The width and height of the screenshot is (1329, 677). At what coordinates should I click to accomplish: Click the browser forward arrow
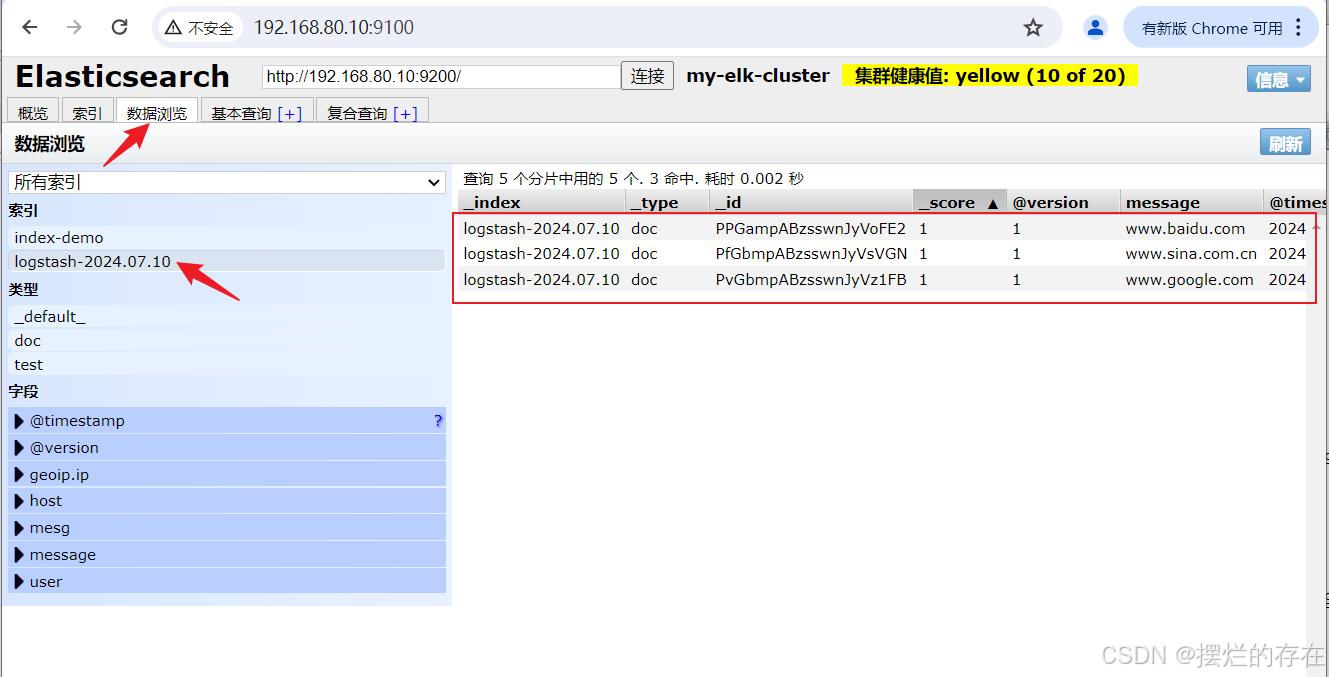(x=74, y=27)
